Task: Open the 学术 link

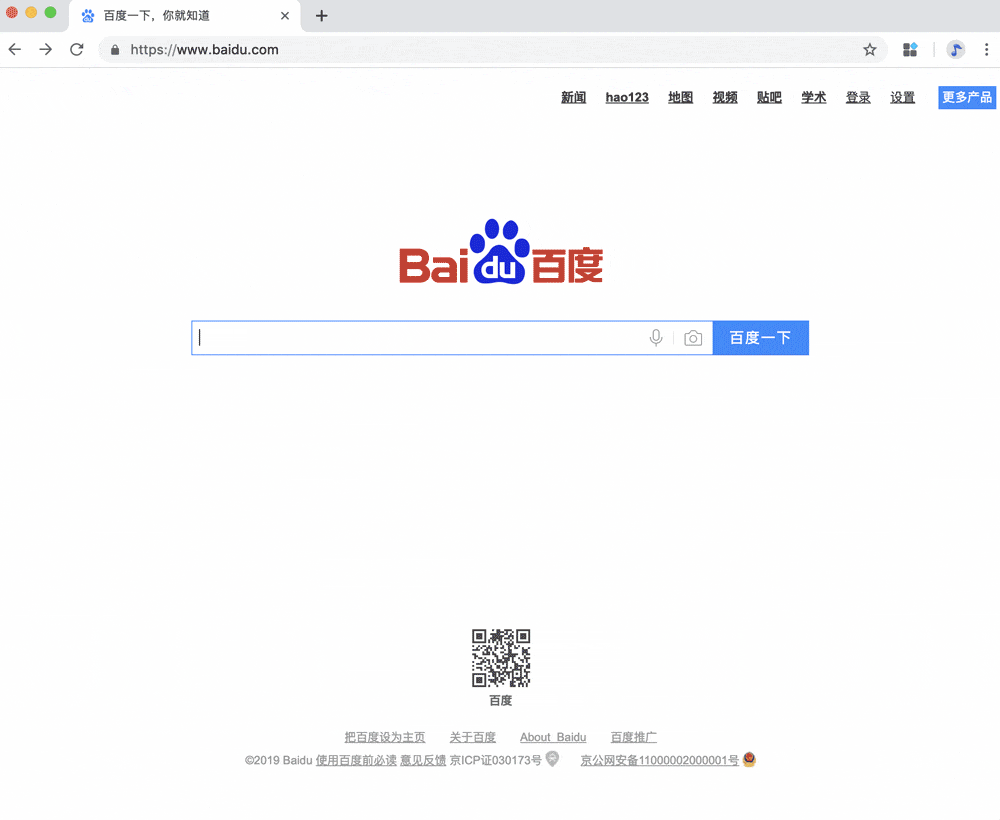Action: (x=814, y=98)
